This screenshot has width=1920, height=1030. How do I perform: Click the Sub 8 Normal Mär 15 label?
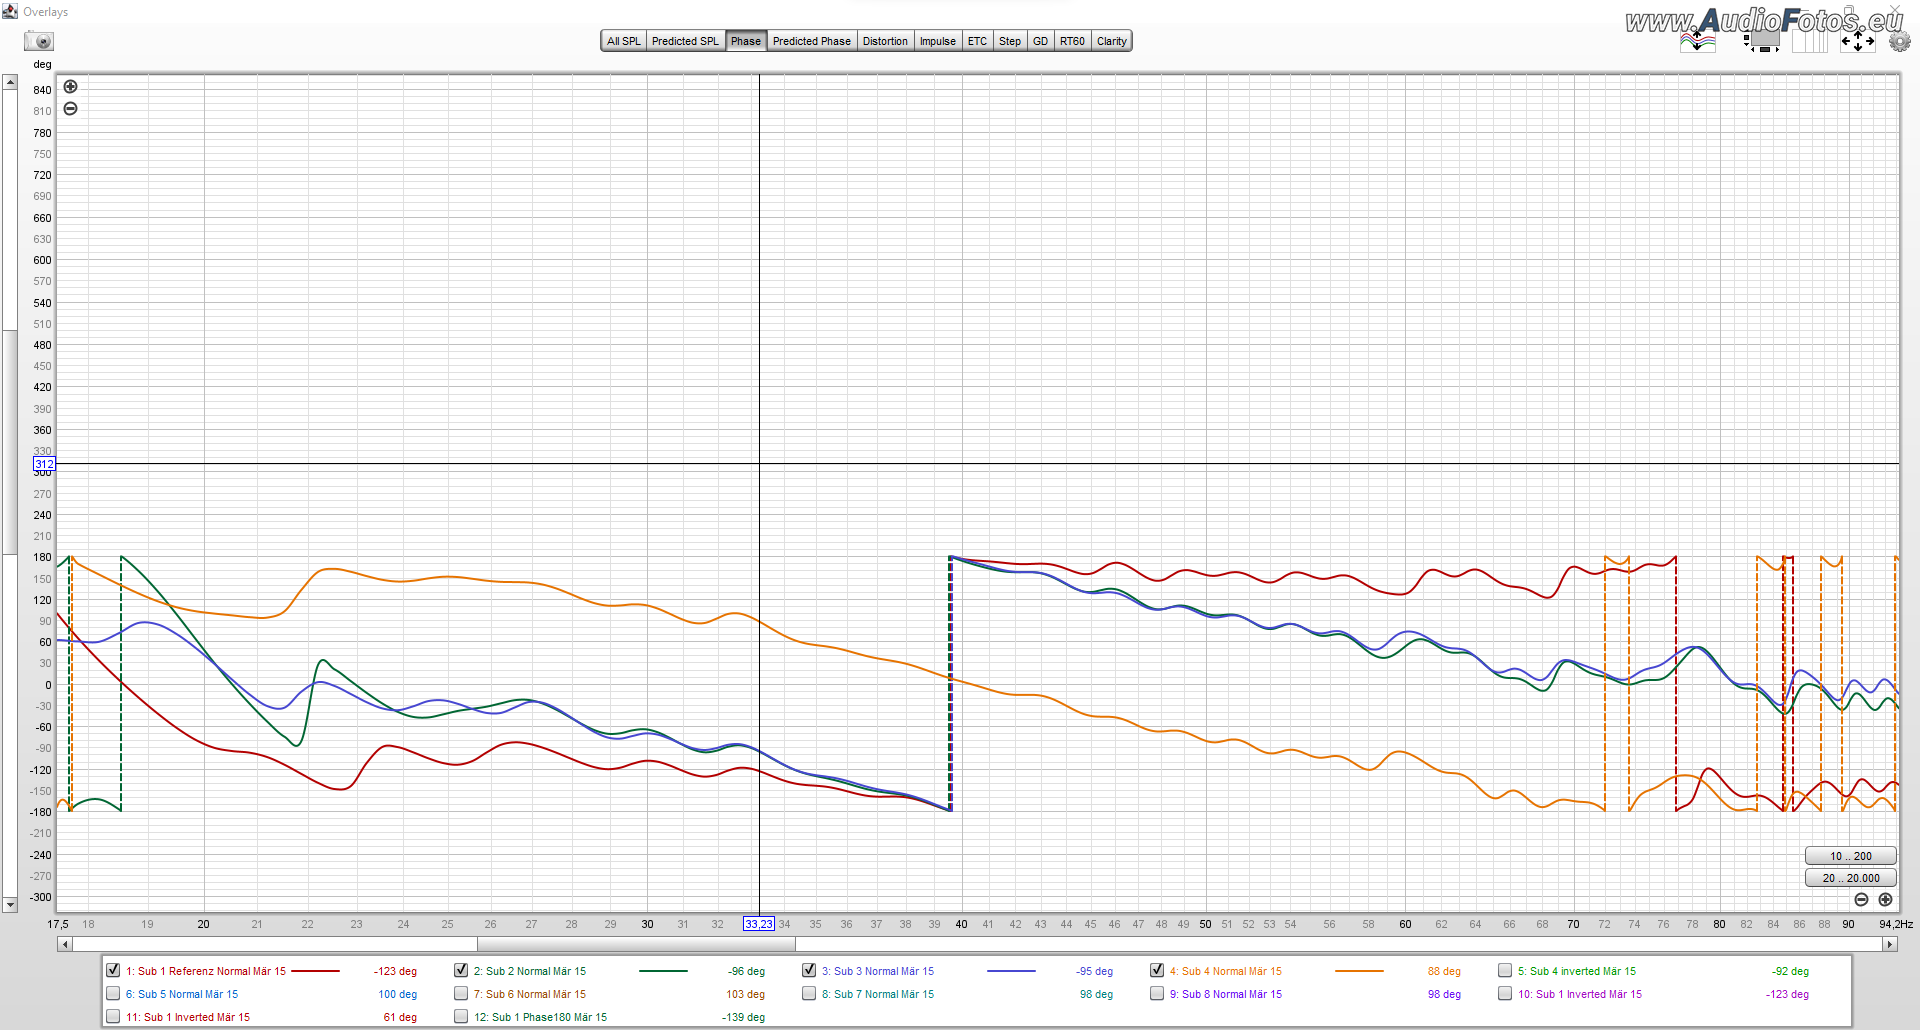[1225, 994]
